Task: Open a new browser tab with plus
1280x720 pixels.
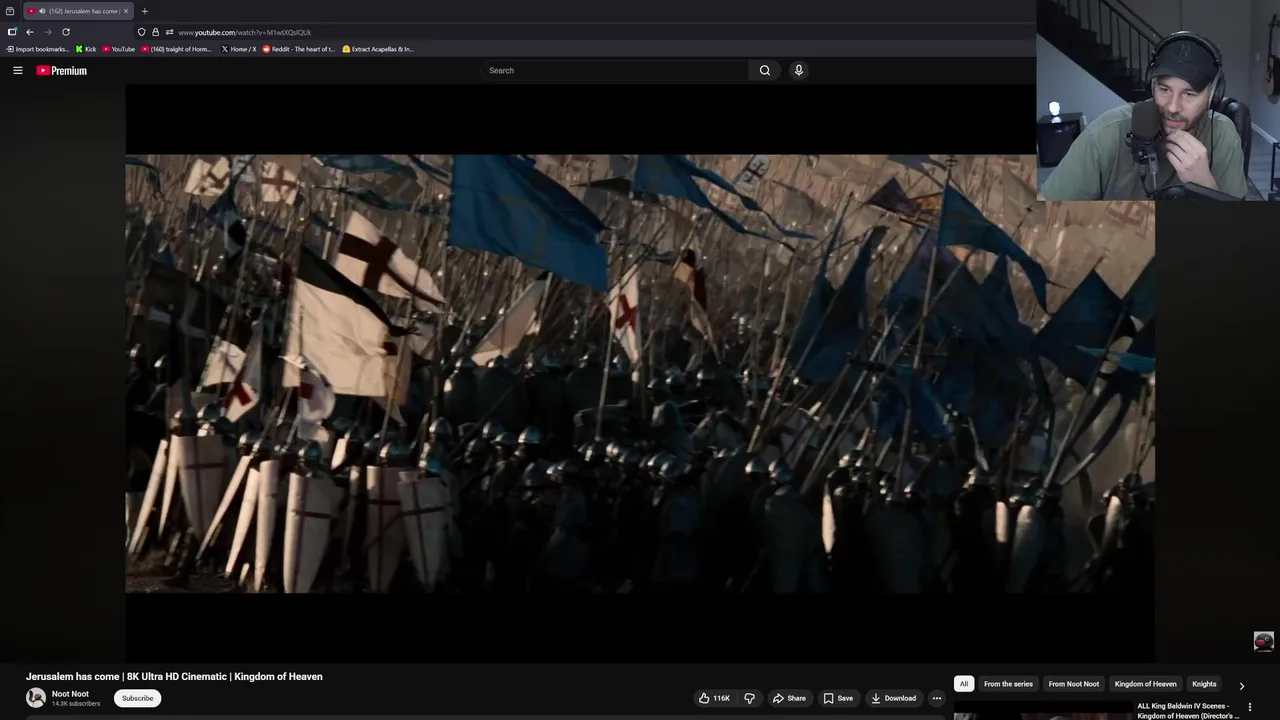Action: tap(144, 11)
